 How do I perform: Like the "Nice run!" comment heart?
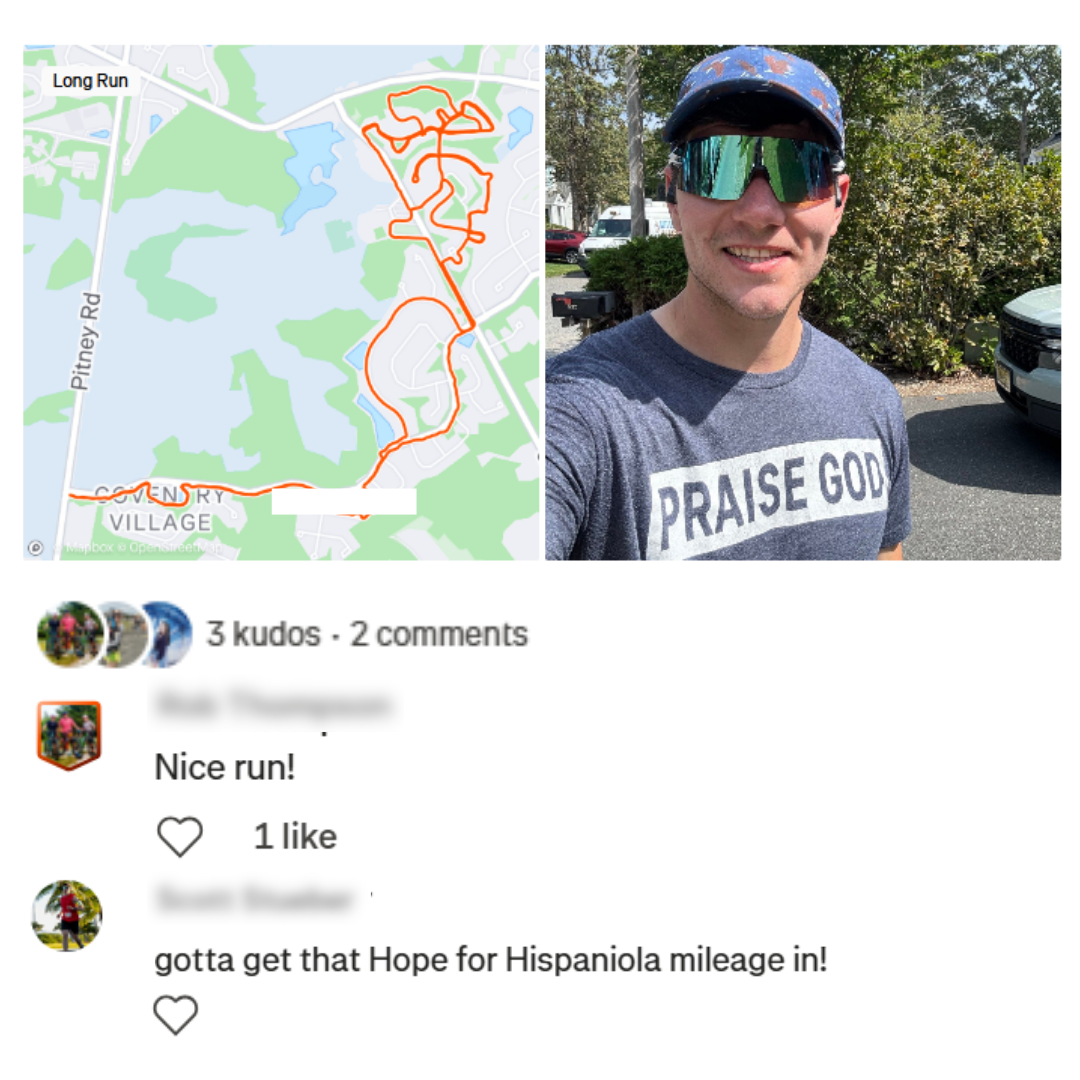point(180,836)
